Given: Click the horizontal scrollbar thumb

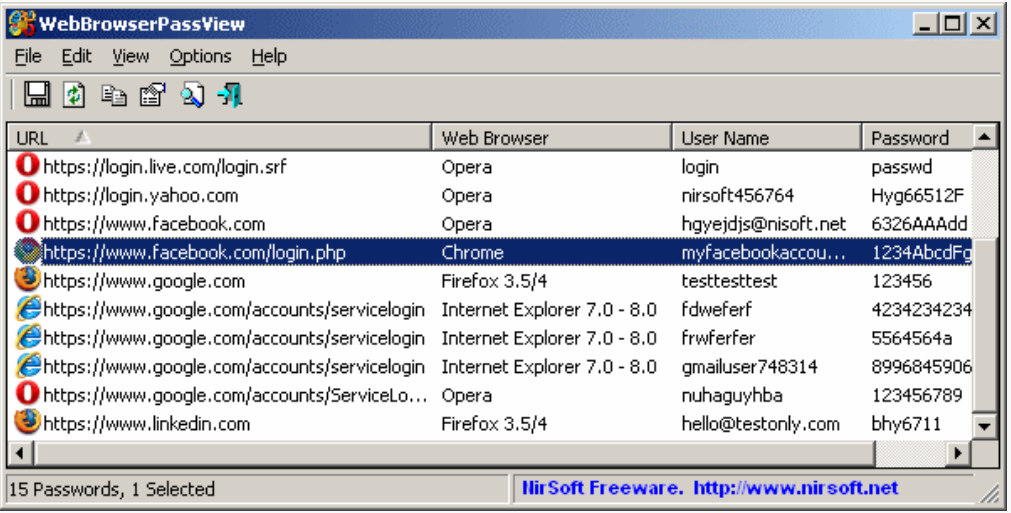Looking at the screenshot, I should click(454, 453).
